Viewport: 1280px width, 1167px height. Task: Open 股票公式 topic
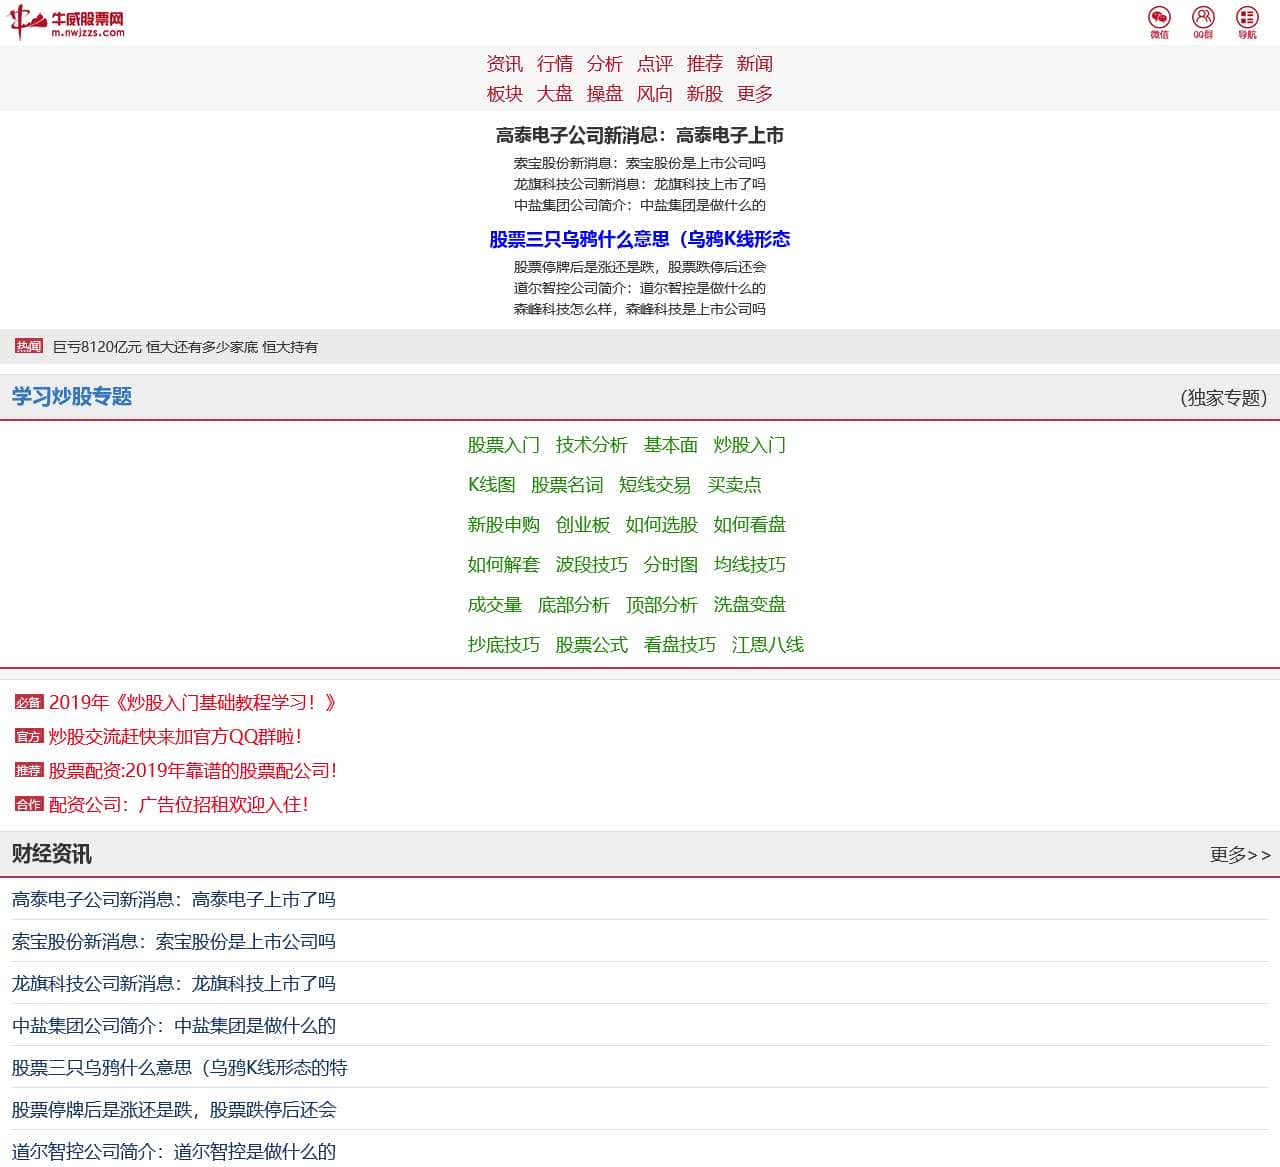[x=592, y=645]
